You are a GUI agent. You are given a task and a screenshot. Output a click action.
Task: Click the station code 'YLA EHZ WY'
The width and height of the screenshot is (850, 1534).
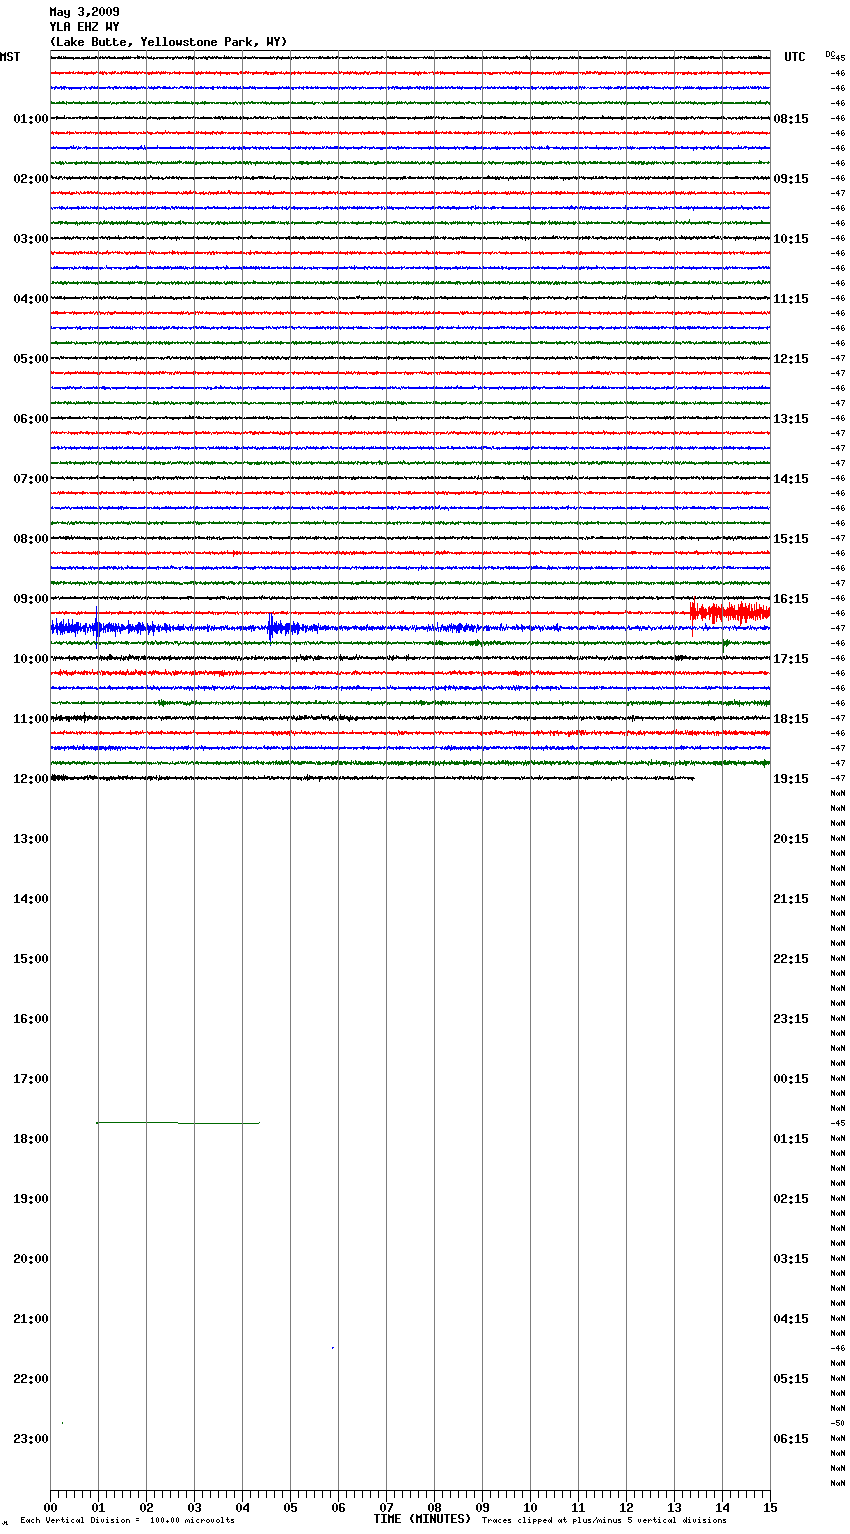pos(84,27)
